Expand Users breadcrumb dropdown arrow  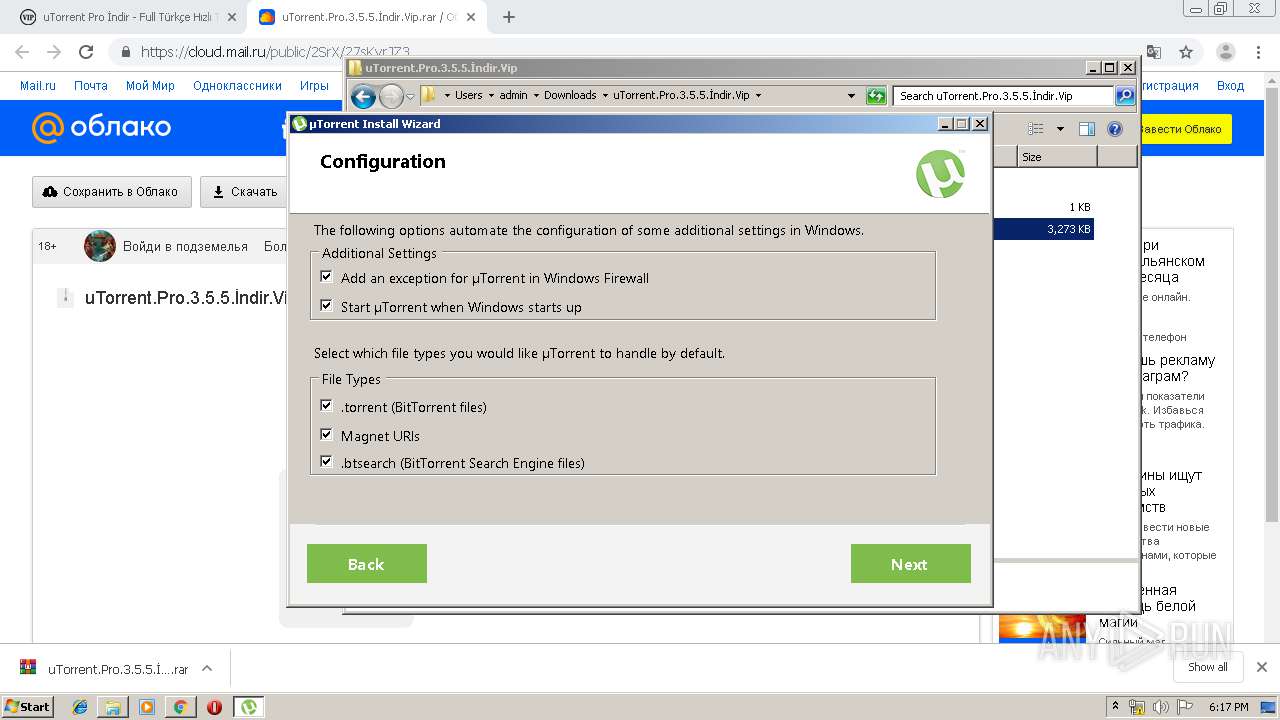pos(491,96)
